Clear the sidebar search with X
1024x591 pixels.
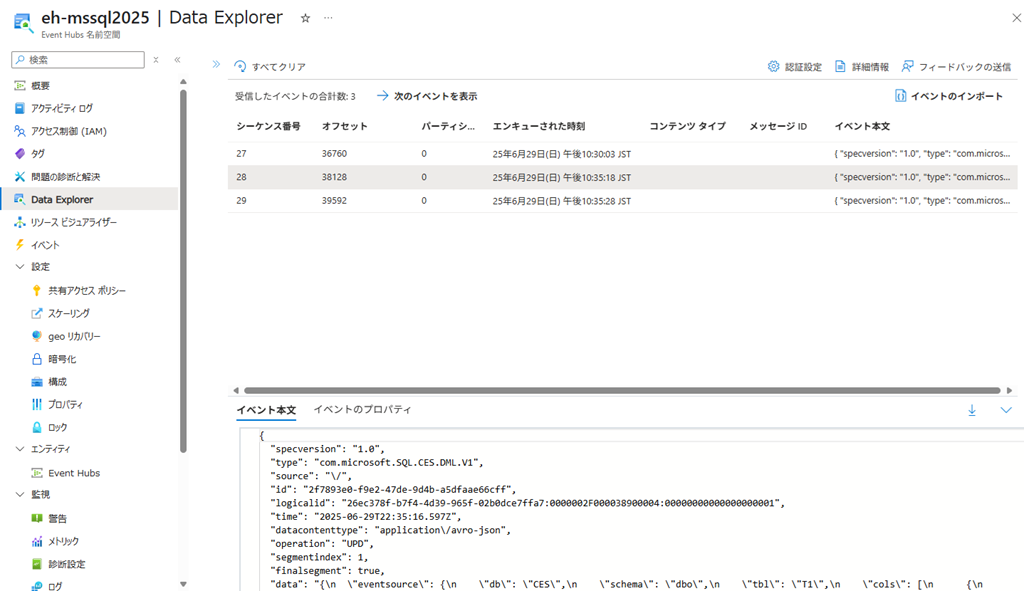click(156, 59)
